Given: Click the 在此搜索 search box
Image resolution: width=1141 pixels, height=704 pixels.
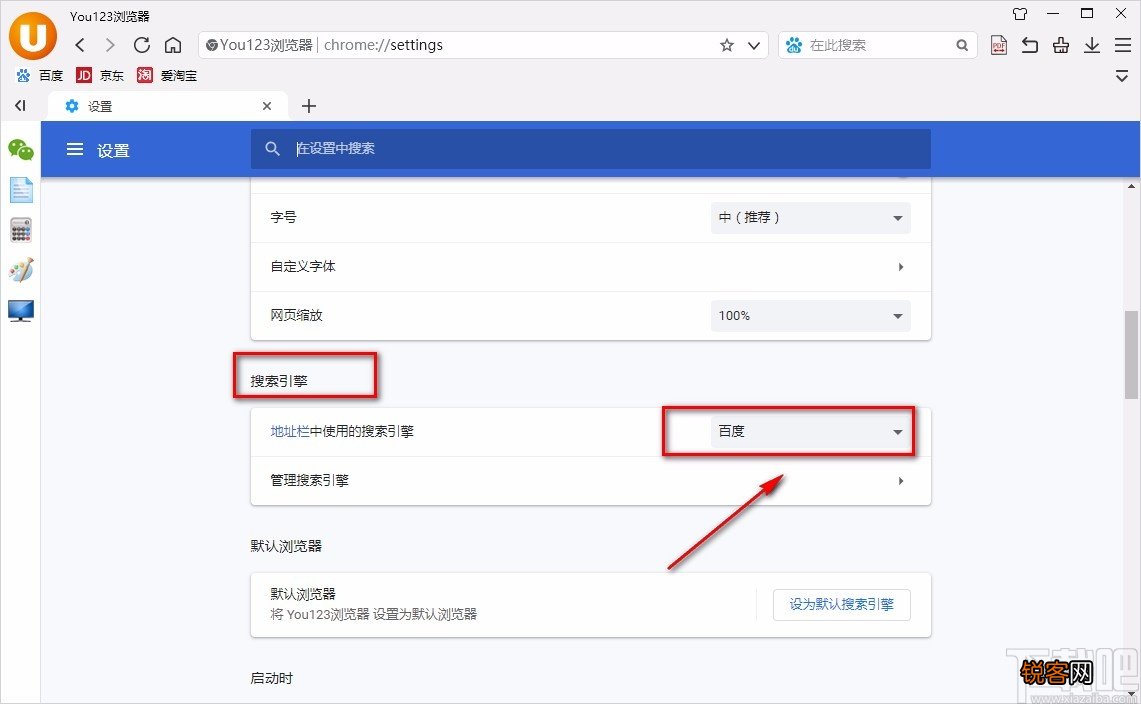Looking at the screenshot, I should (879, 45).
